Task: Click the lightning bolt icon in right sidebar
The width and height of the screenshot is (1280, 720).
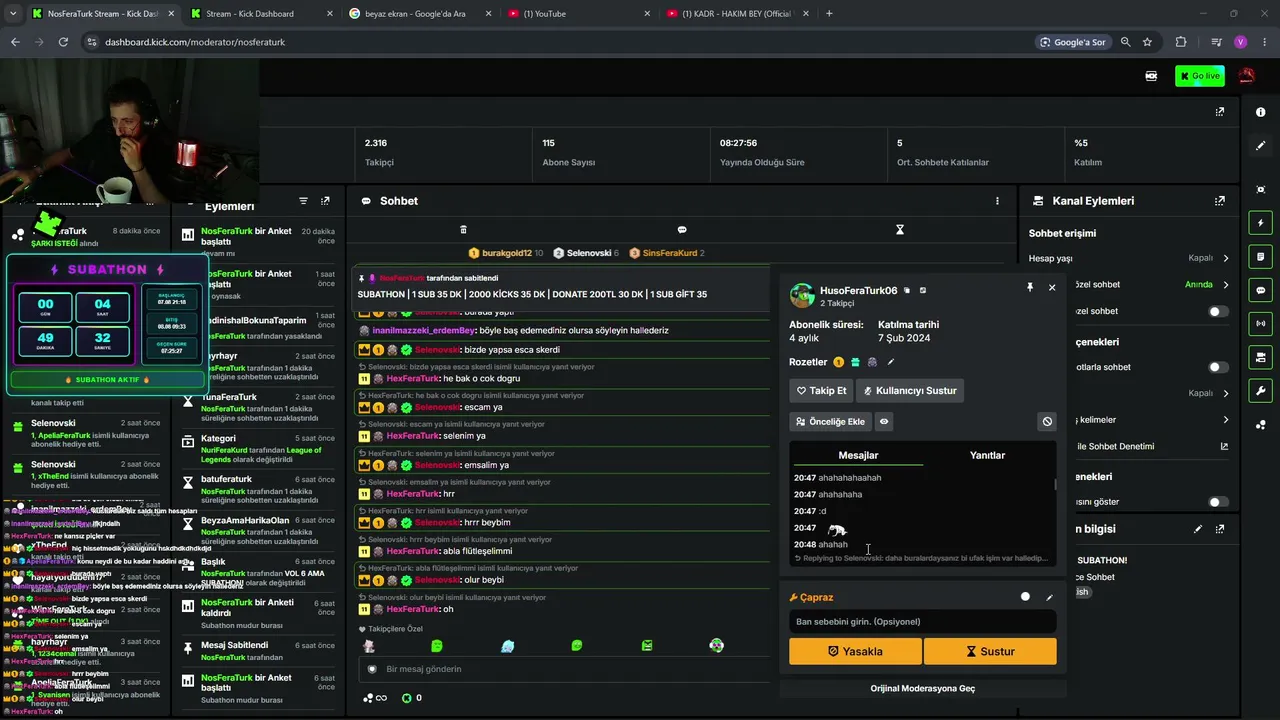Action: click(x=1261, y=223)
